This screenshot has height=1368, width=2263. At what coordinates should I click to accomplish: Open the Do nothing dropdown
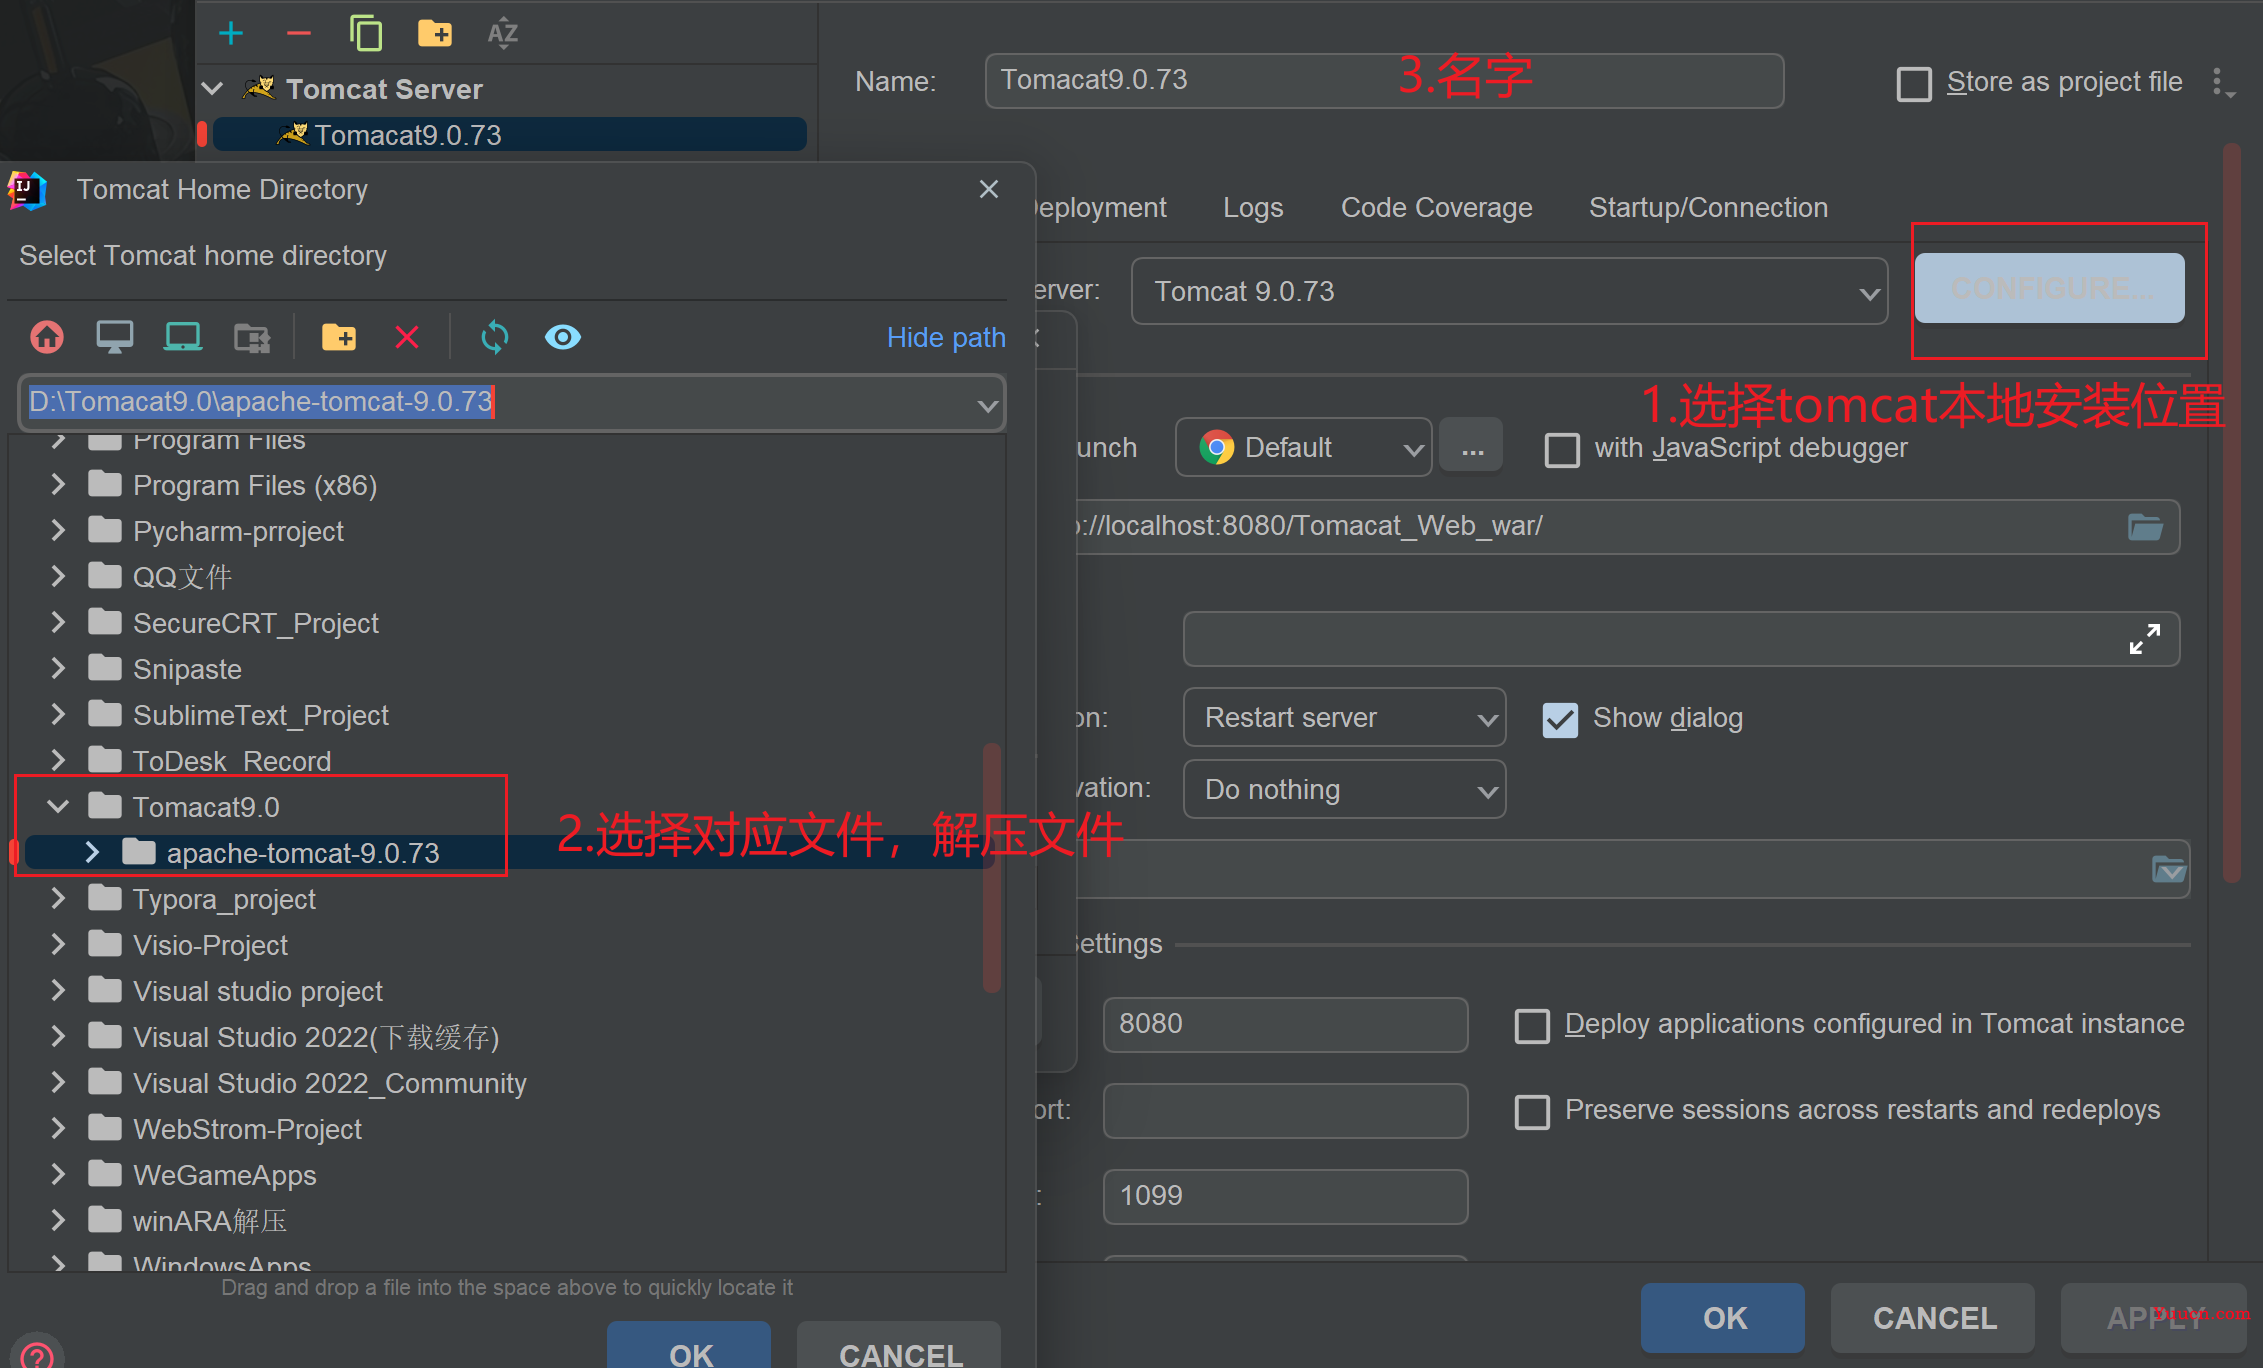[1344, 789]
